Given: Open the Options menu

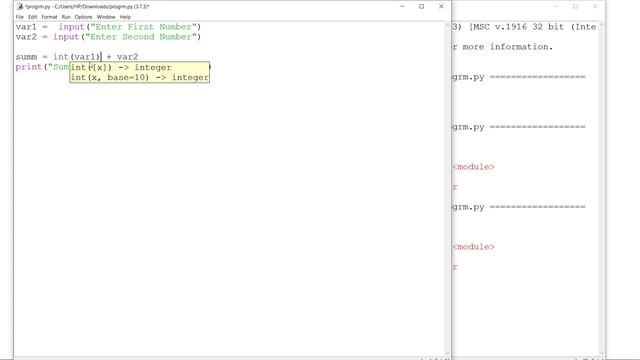Looking at the screenshot, I should click(x=83, y=17).
